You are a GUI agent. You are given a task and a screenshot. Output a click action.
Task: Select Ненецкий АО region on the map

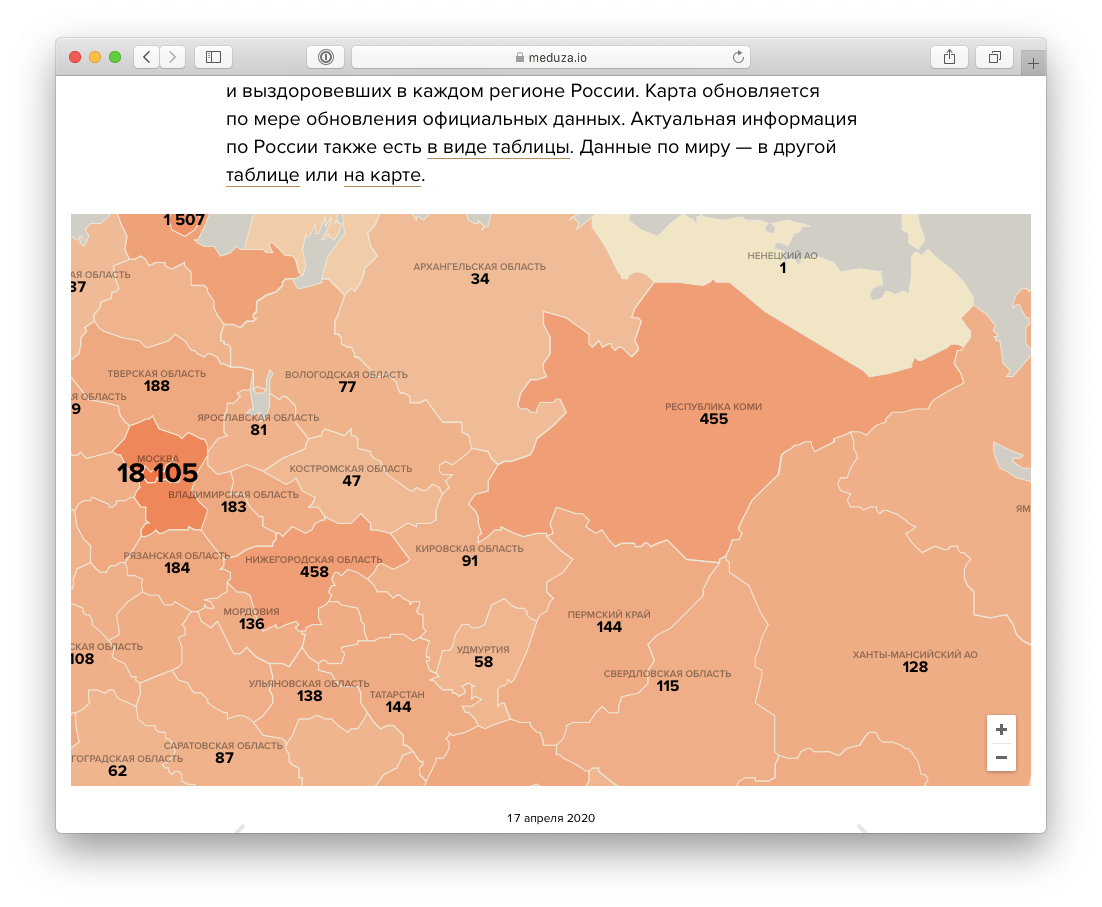click(782, 262)
